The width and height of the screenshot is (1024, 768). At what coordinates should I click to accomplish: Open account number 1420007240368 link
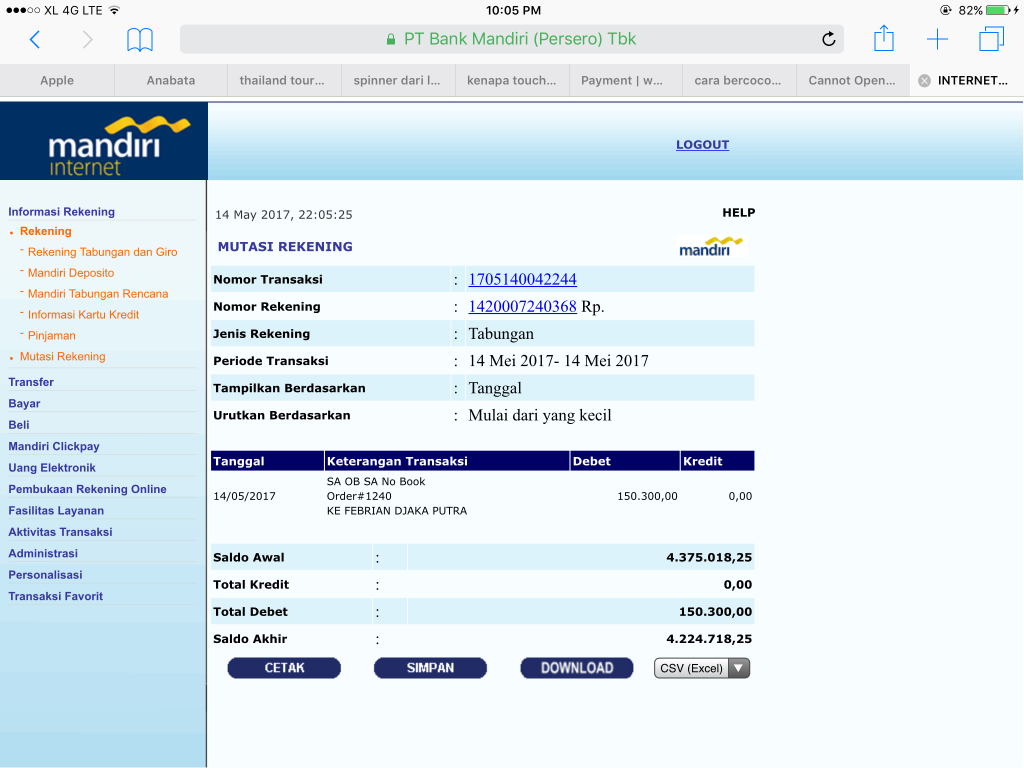(x=522, y=307)
